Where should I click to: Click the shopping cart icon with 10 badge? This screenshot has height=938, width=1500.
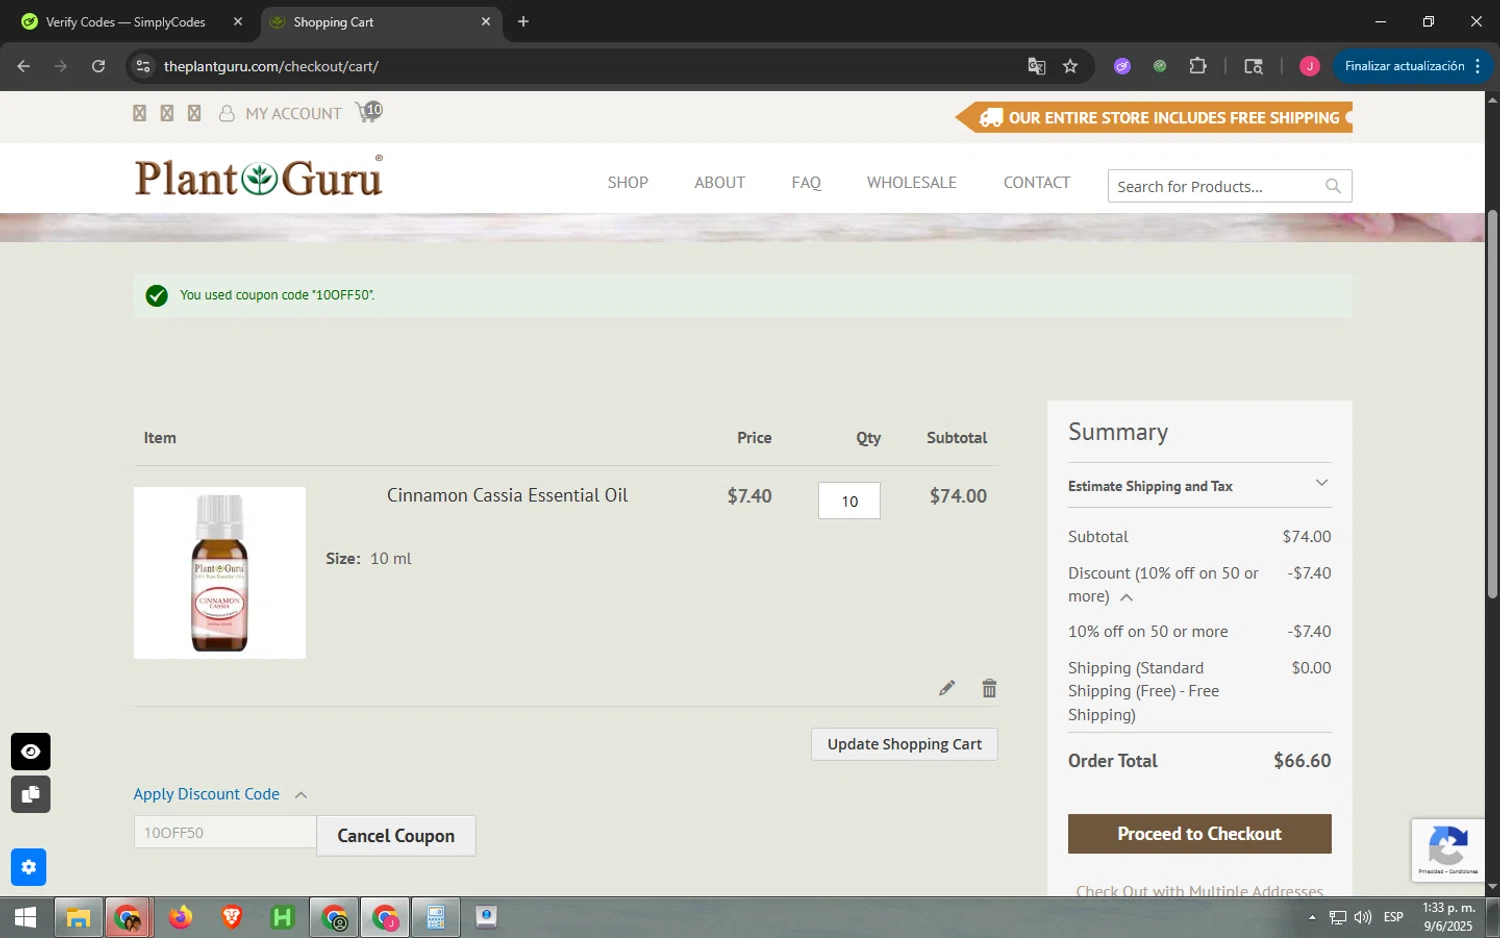tap(369, 111)
